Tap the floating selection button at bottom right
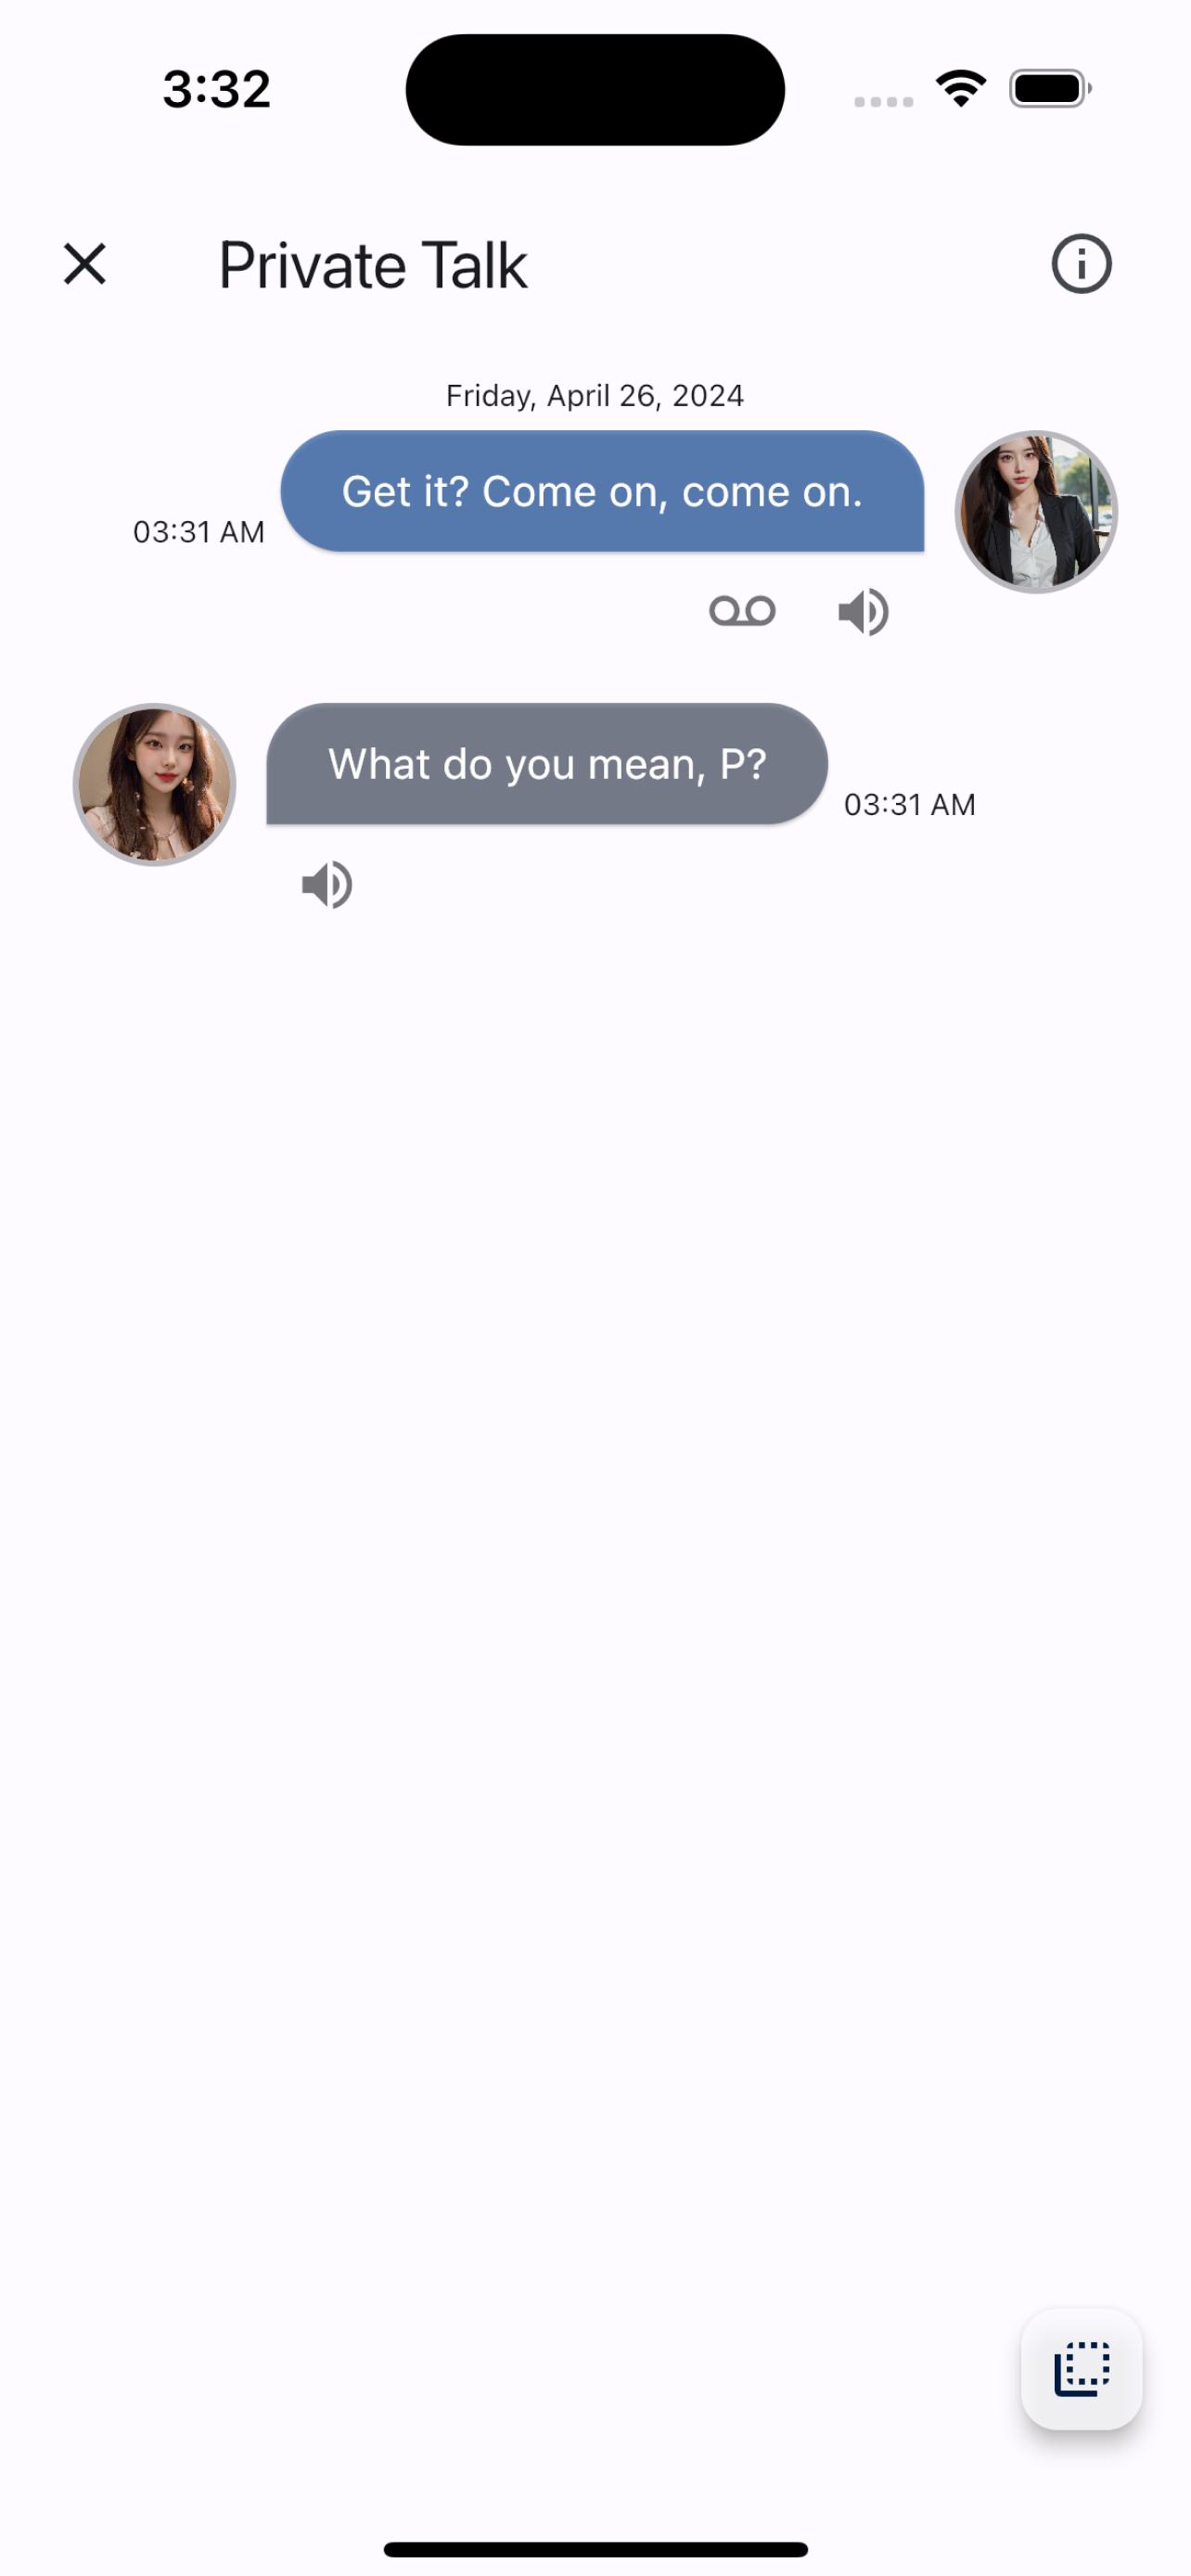The image size is (1191, 2576). coord(1081,2368)
